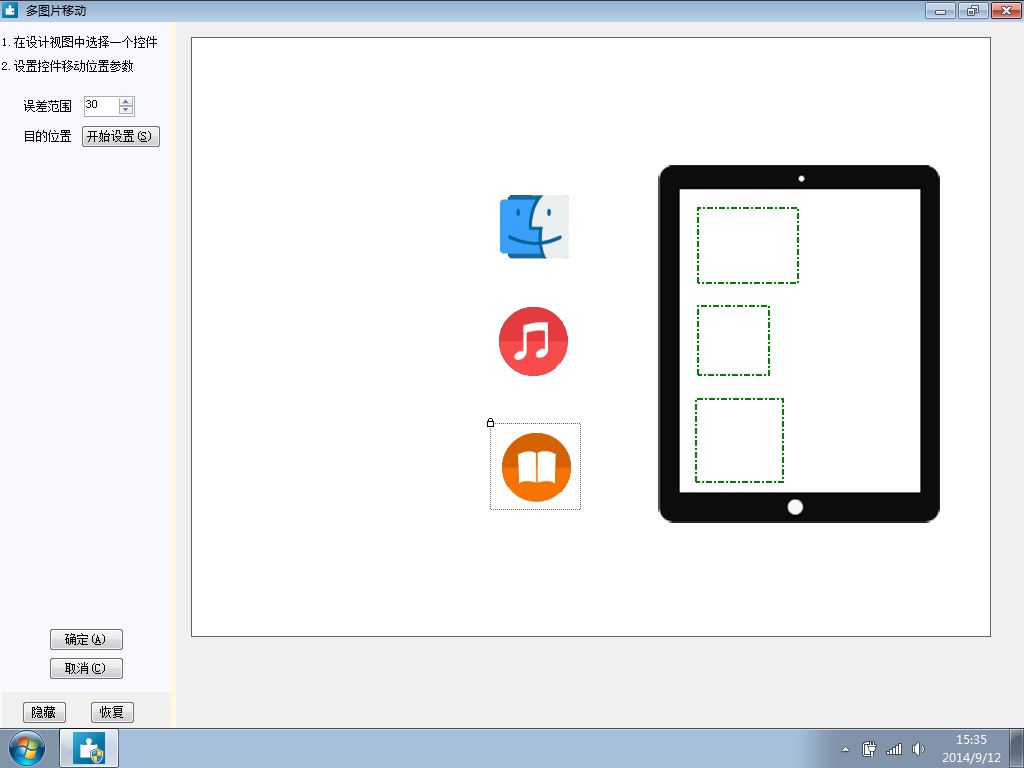Image resolution: width=1024 pixels, height=768 pixels.
Task: Select the orange book icon
Action: click(x=536, y=467)
